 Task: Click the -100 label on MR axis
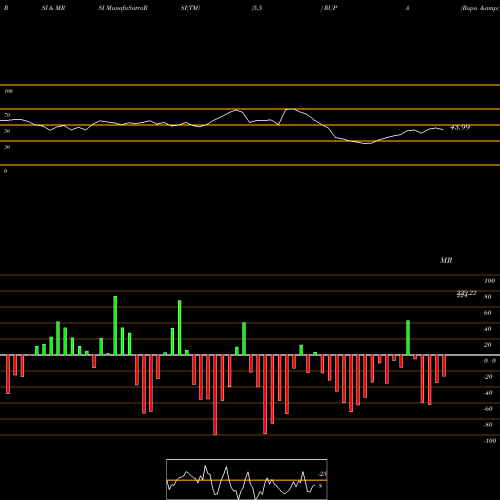pyautogui.click(x=490, y=441)
